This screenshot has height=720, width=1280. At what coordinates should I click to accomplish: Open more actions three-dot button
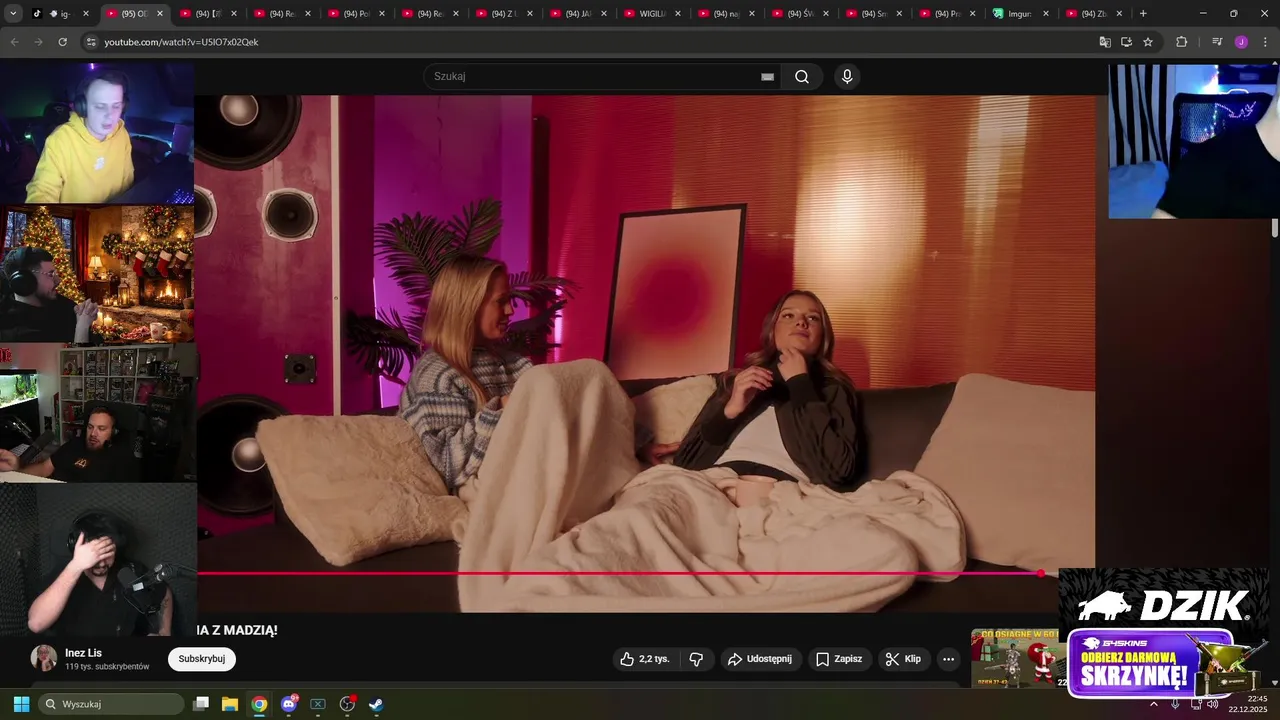[x=948, y=659]
